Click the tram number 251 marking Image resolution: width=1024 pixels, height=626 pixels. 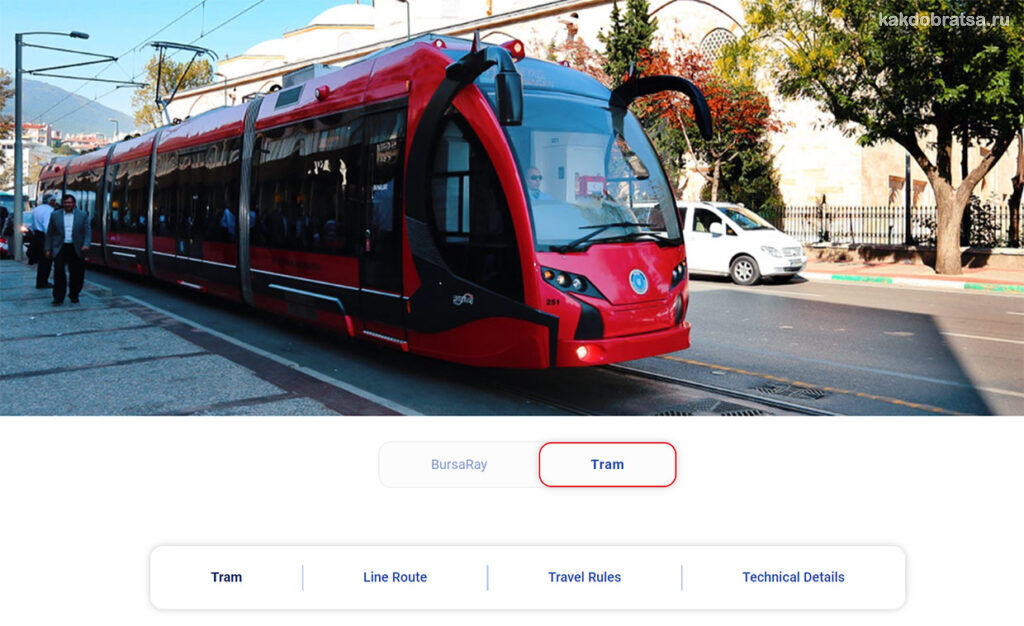(552, 302)
